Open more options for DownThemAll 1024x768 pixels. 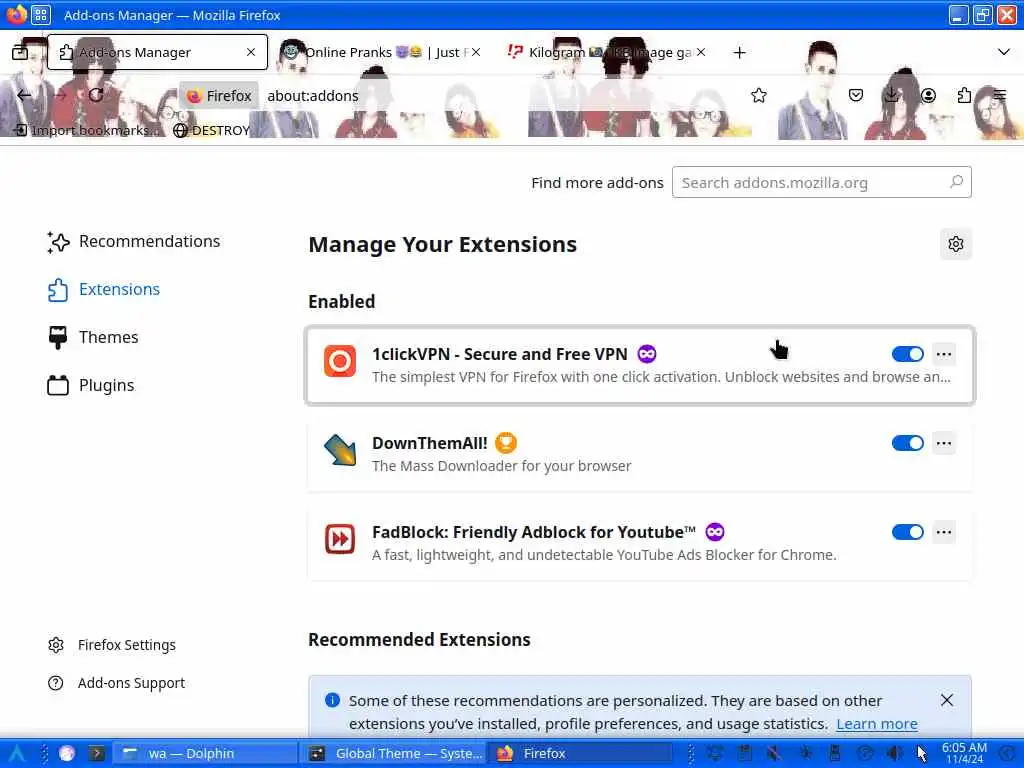point(944,443)
